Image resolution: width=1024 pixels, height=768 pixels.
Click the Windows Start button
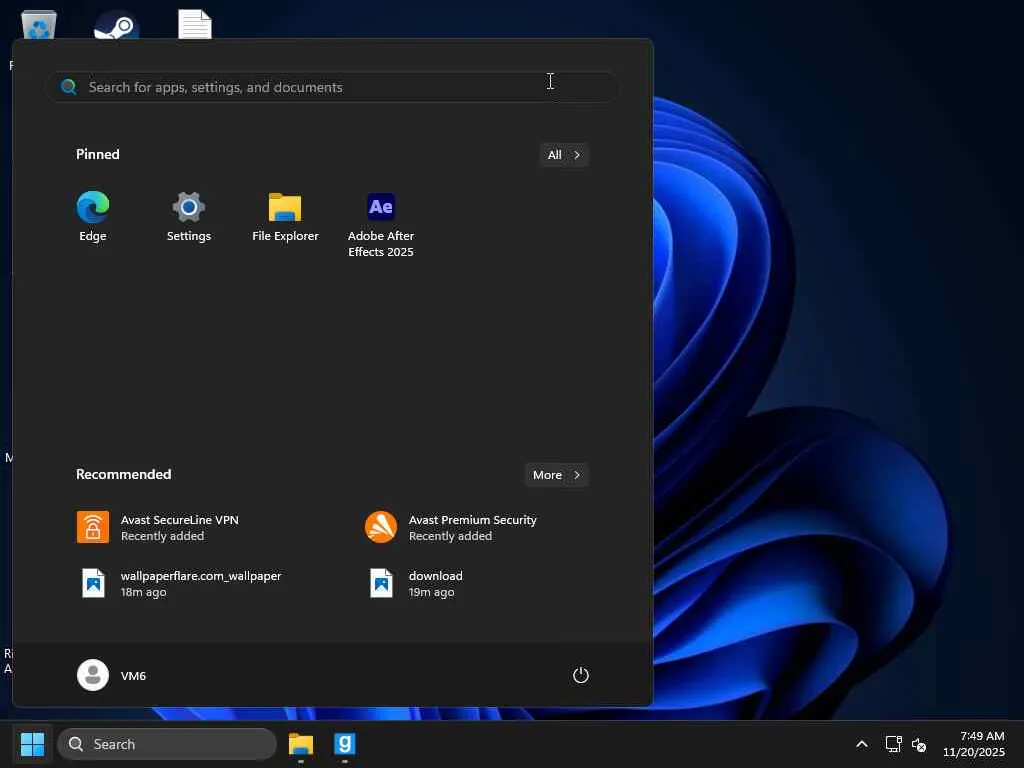pos(32,744)
